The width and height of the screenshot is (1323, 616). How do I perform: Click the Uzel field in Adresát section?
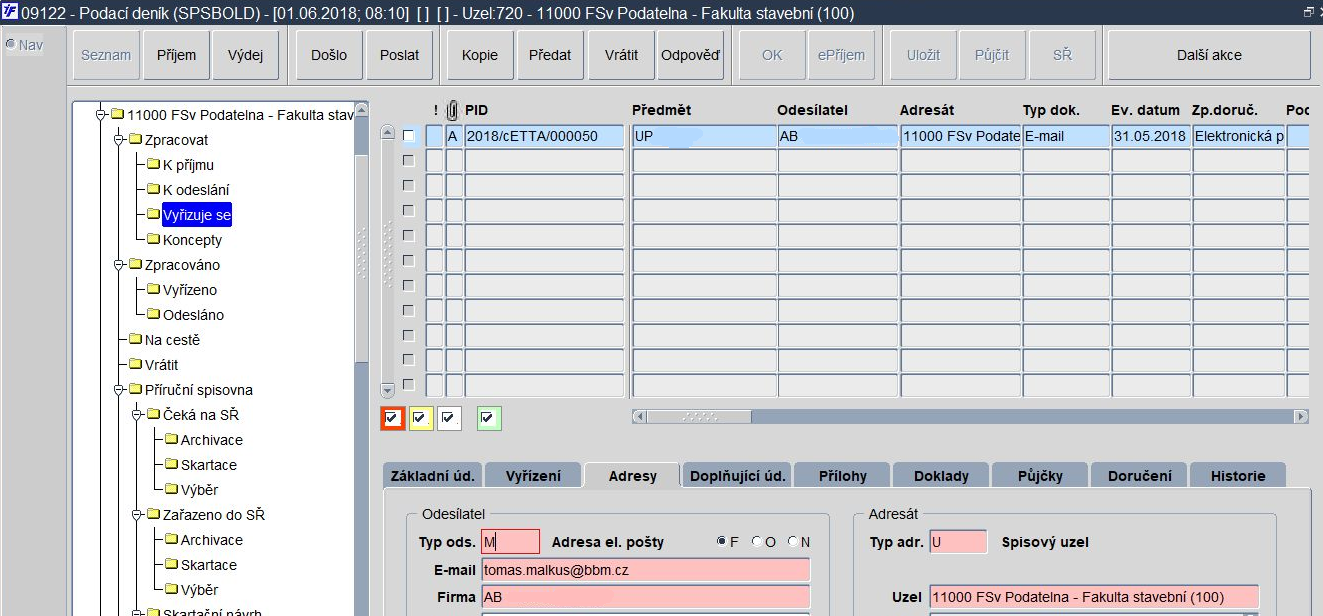coord(1093,597)
